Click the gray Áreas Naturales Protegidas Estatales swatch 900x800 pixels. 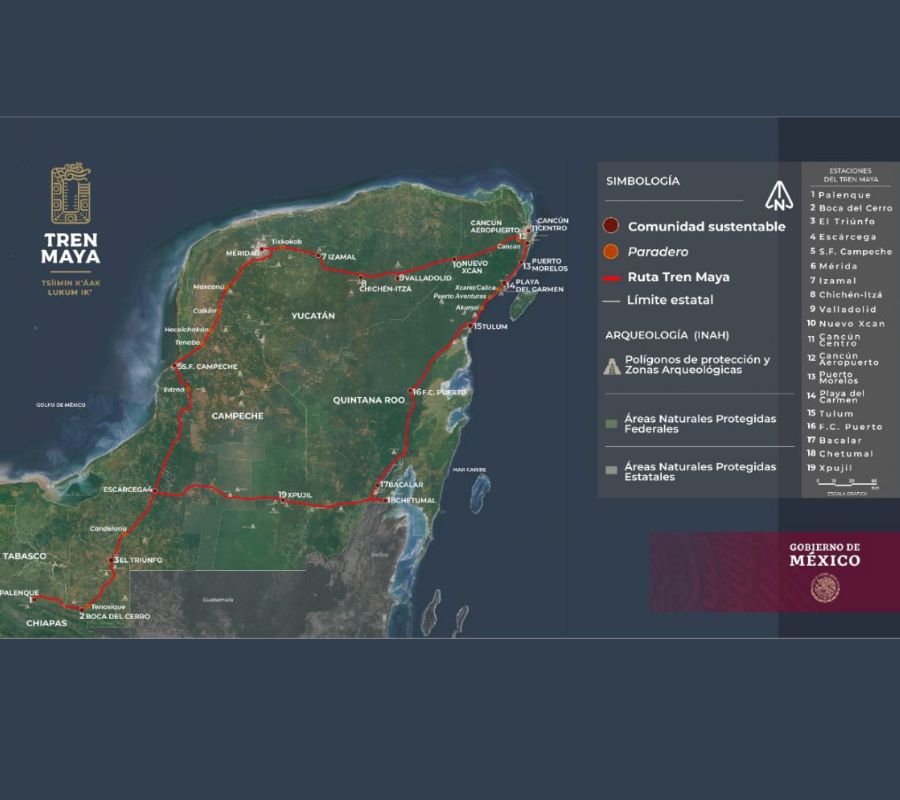[x=611, y=471]
